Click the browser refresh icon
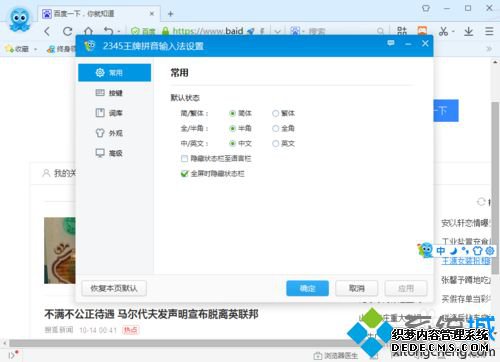500x362 pixels. pyautogui.click(x=68, y=31)
